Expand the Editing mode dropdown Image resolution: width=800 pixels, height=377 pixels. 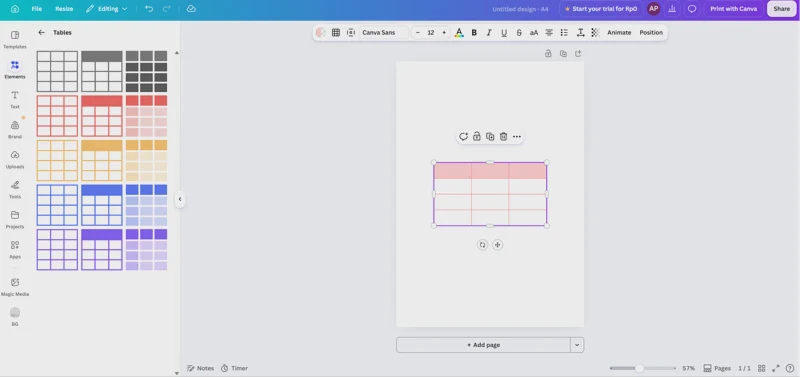tap(107, 9)
